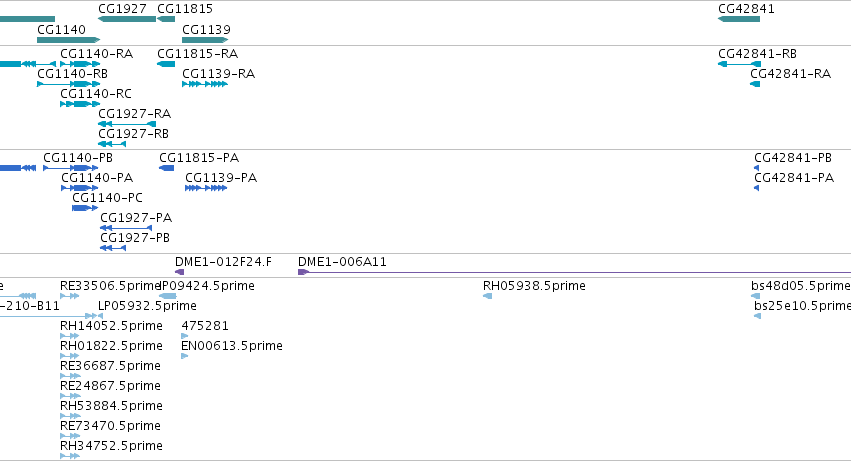851x461 pixels.
Task: Select the CG1927 gene bar
Action: click(x=127, y=19)
